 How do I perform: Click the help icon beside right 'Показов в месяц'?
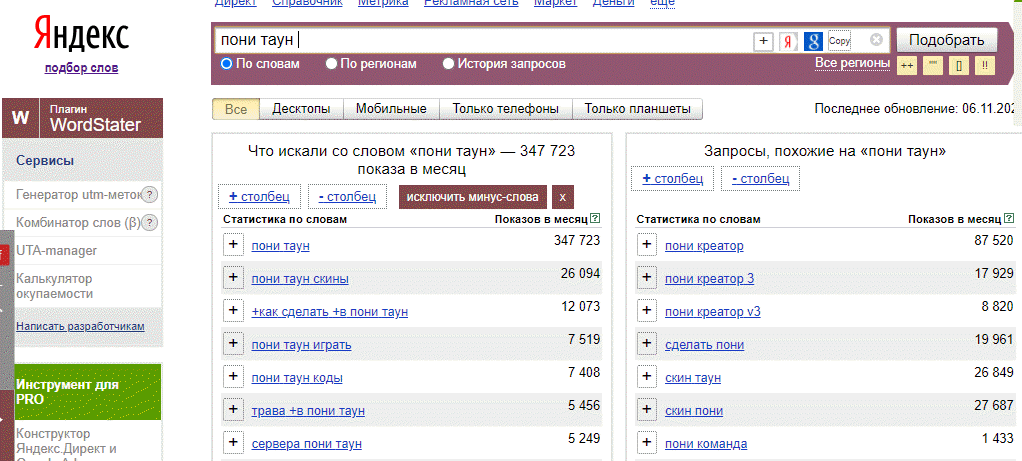pyautogui.click(x=1009, y=218)
